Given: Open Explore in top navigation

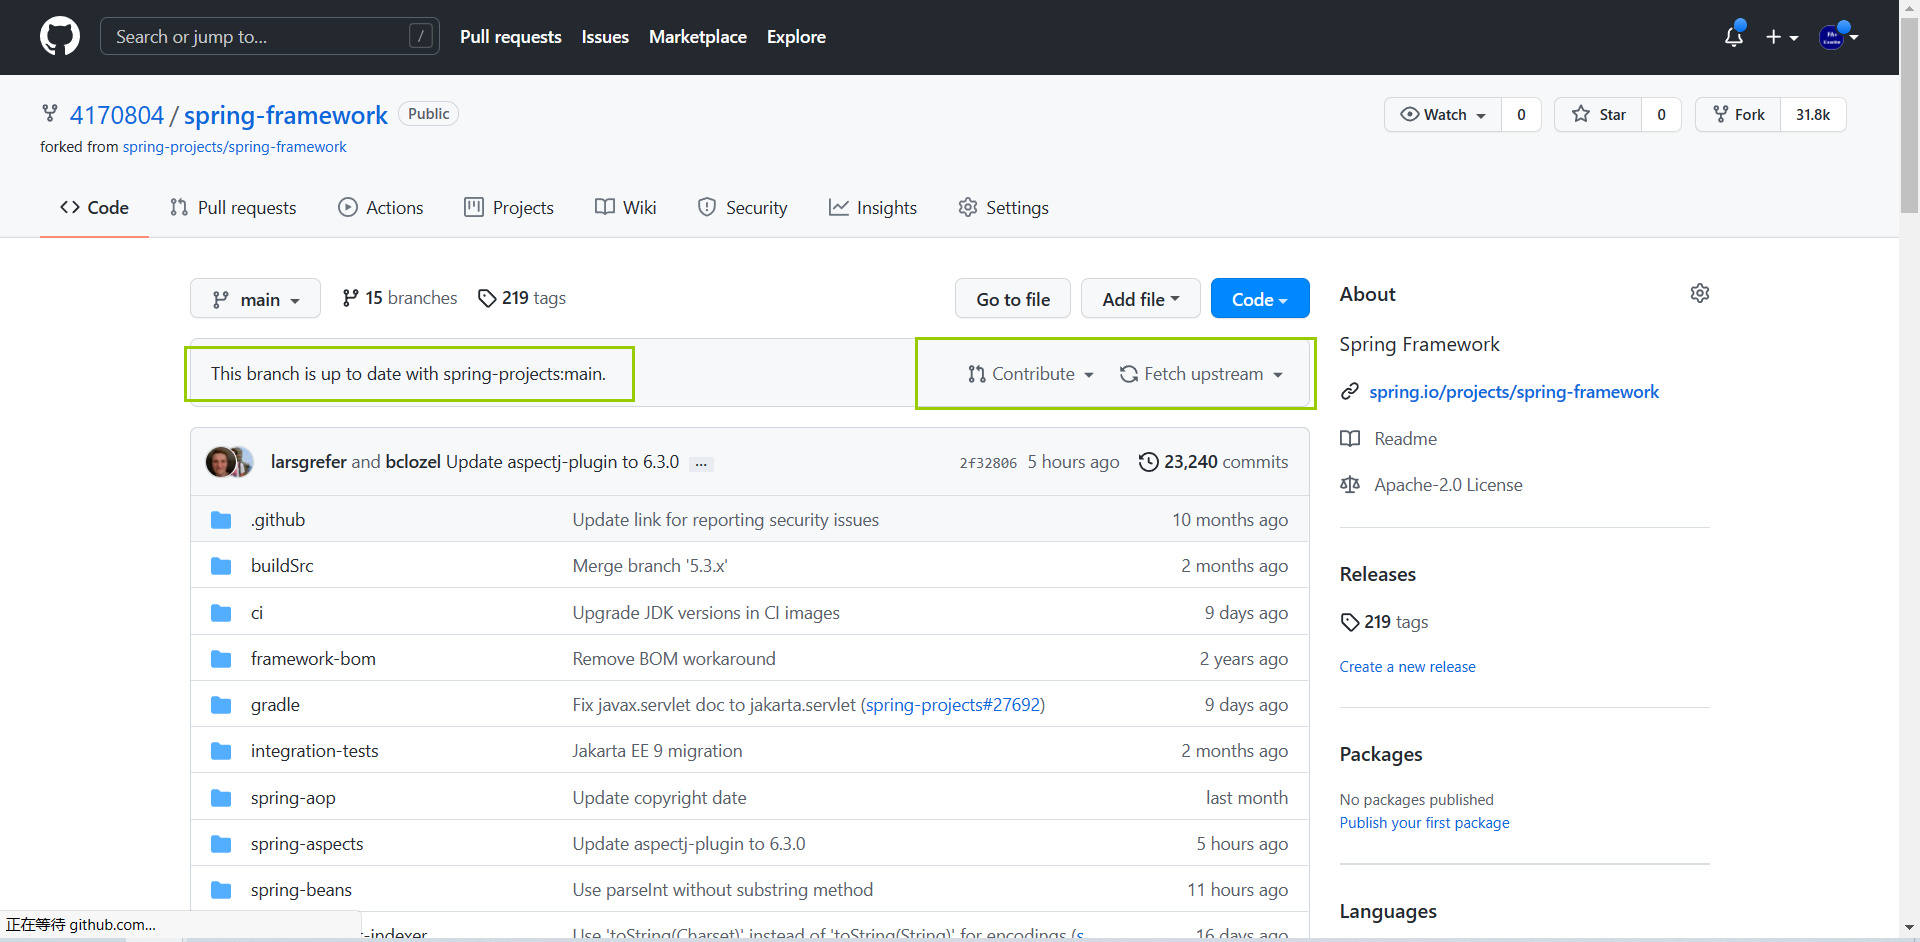Looking at the screenshot, I should [x=796, y=37].
